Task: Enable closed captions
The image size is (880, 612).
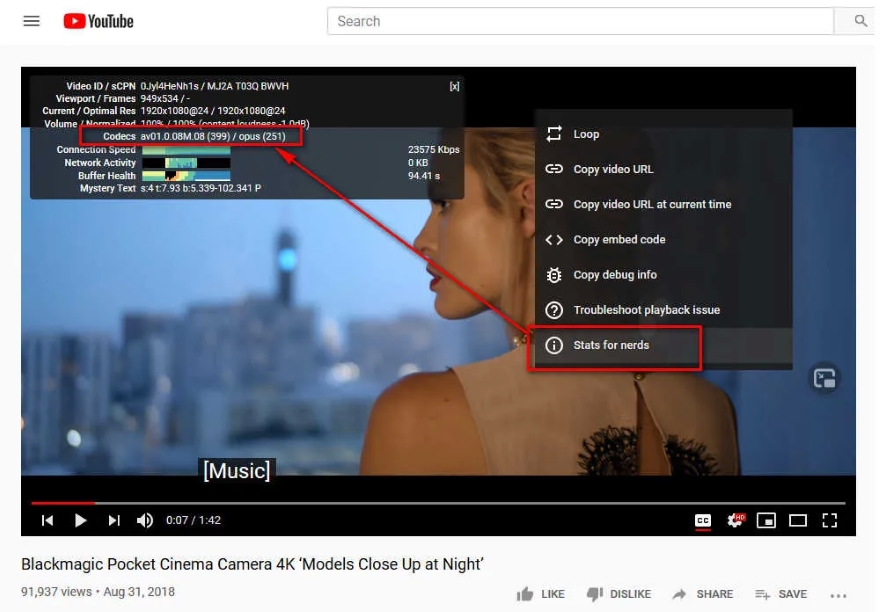Action: click(703, 520)
